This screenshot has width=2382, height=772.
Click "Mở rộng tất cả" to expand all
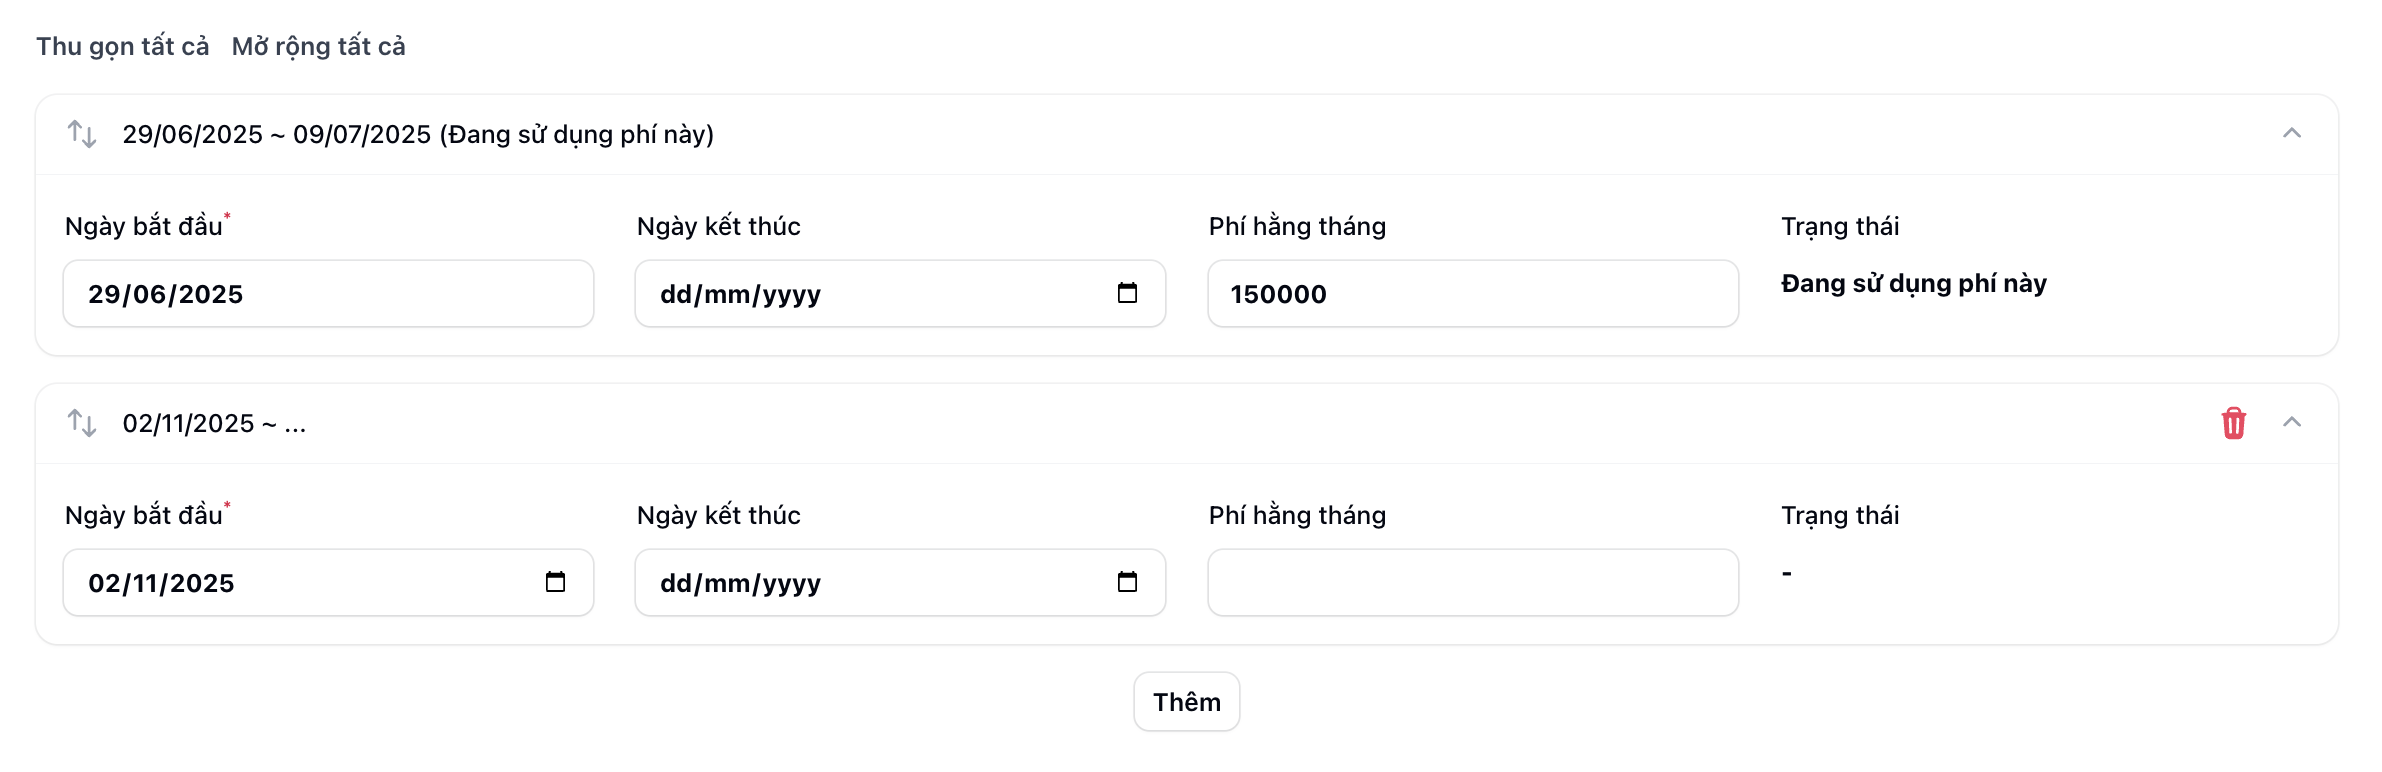click(318, 47)
